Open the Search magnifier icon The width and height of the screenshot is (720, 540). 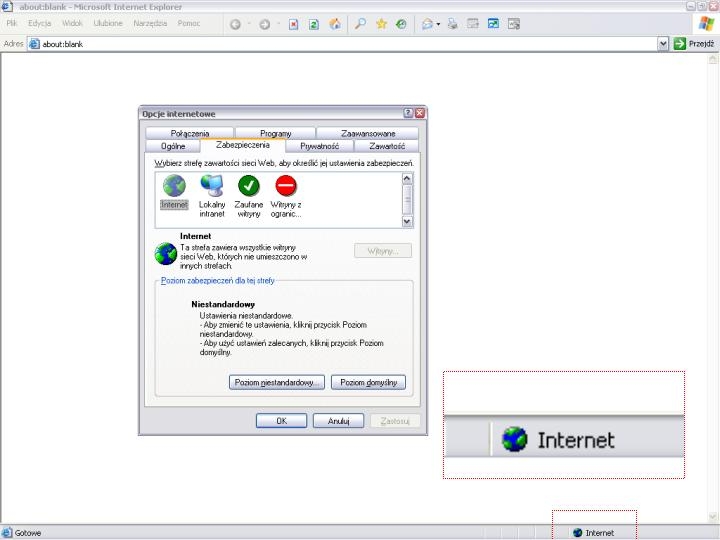[x=360, y=24]
